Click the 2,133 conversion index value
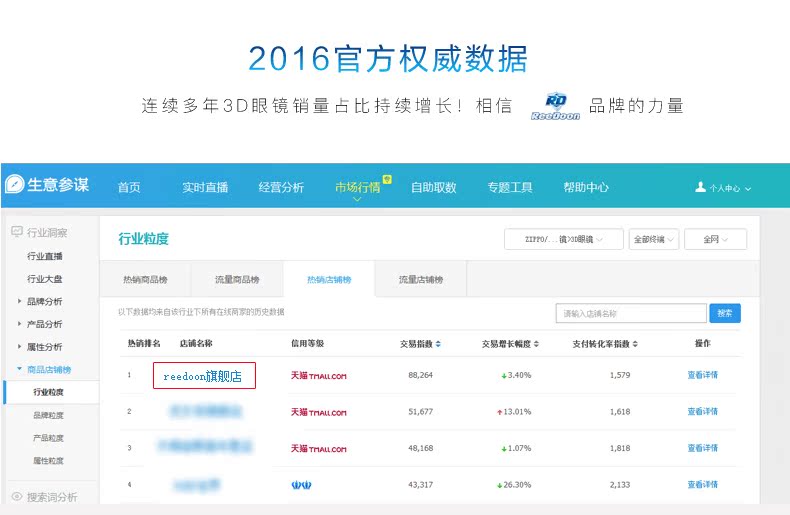 click(x=620, y=485)
